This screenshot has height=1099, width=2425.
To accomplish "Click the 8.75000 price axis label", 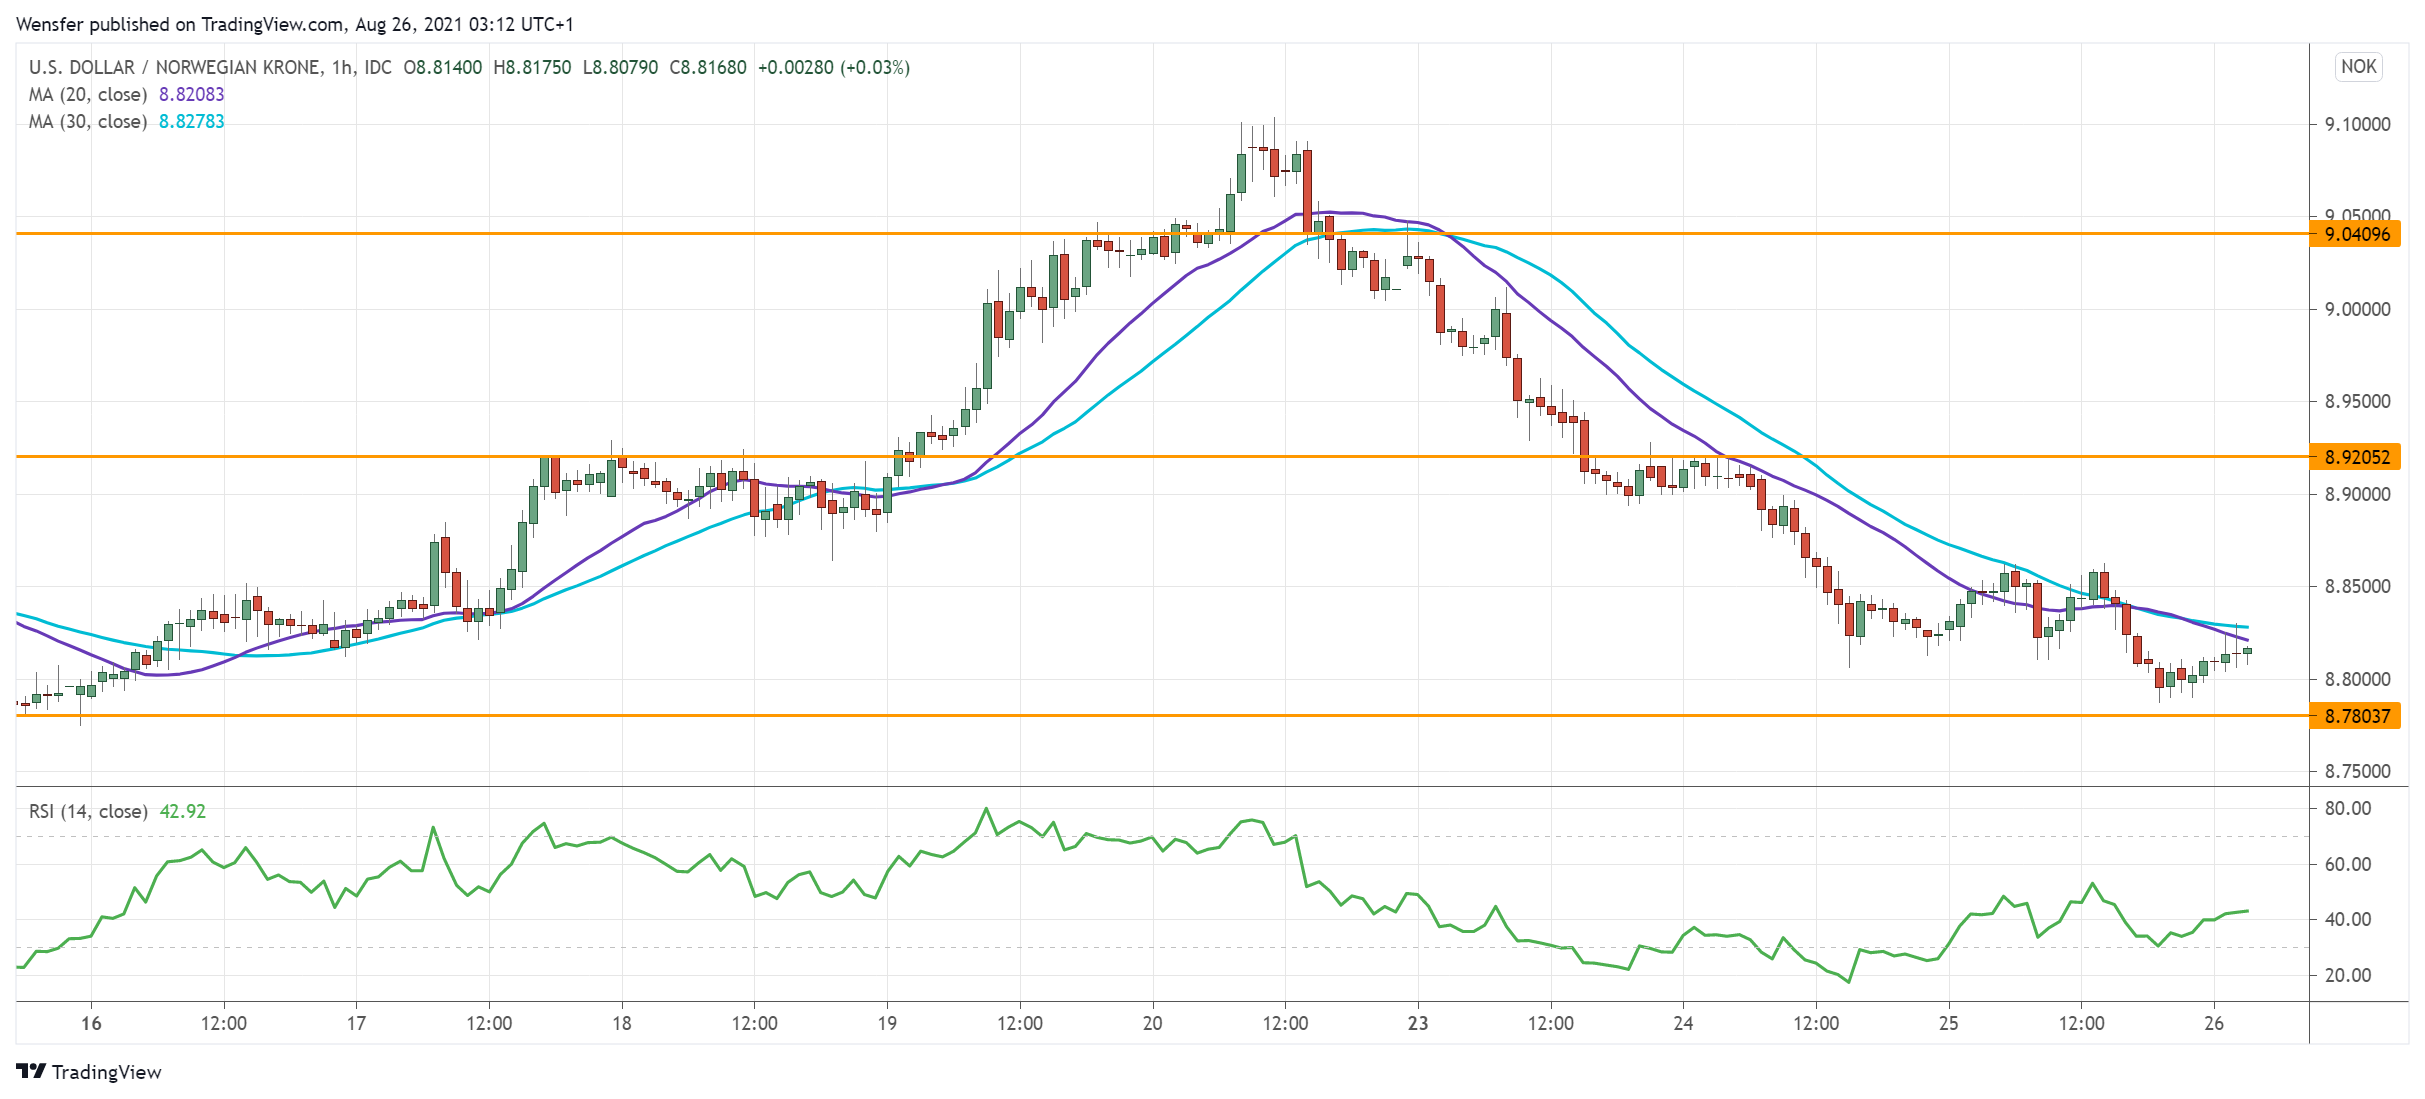I will coord(2357,772).
